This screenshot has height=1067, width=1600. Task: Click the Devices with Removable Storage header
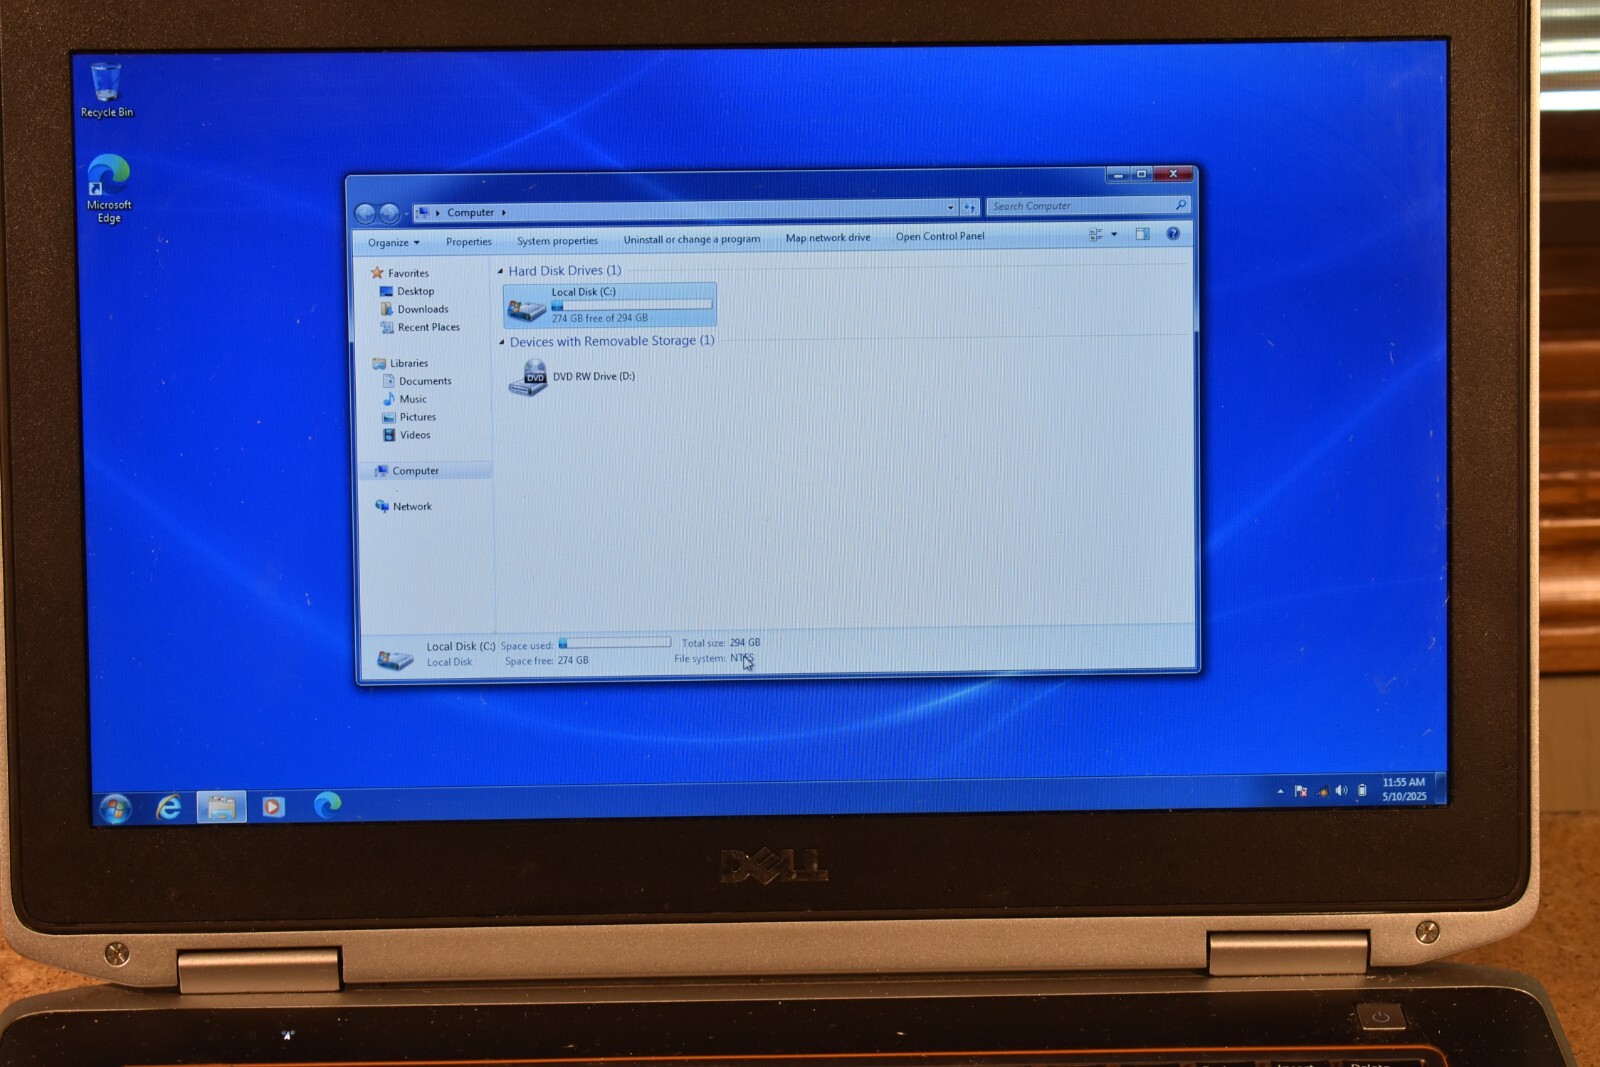click(x=612, y=341)
